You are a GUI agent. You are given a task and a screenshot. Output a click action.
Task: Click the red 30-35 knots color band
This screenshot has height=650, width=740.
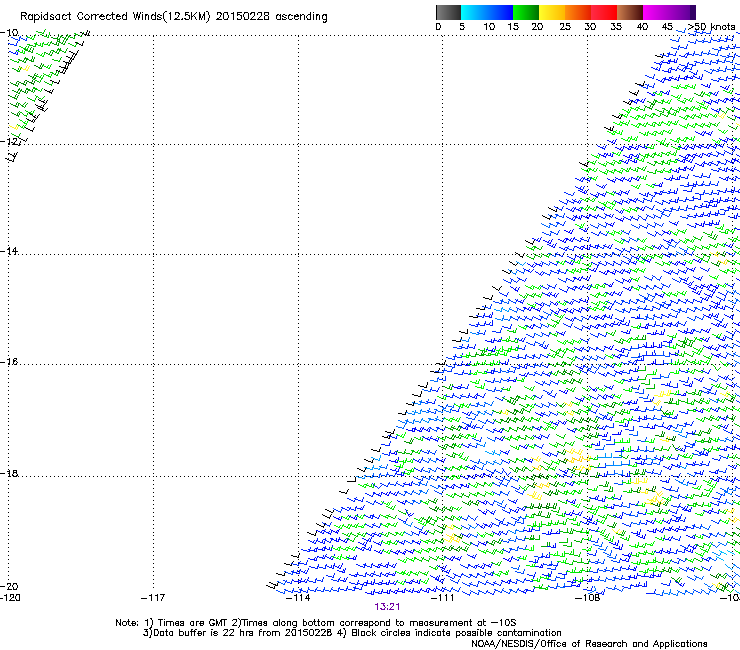coord(604,12)
